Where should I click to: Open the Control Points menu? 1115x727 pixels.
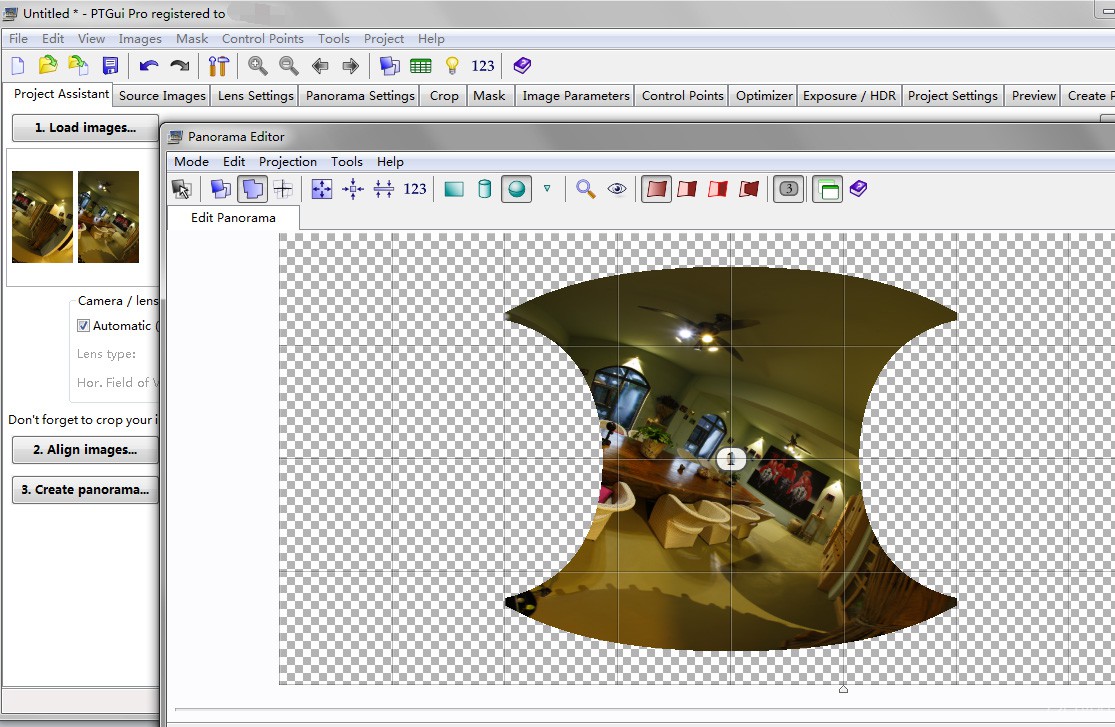[262, 38]
